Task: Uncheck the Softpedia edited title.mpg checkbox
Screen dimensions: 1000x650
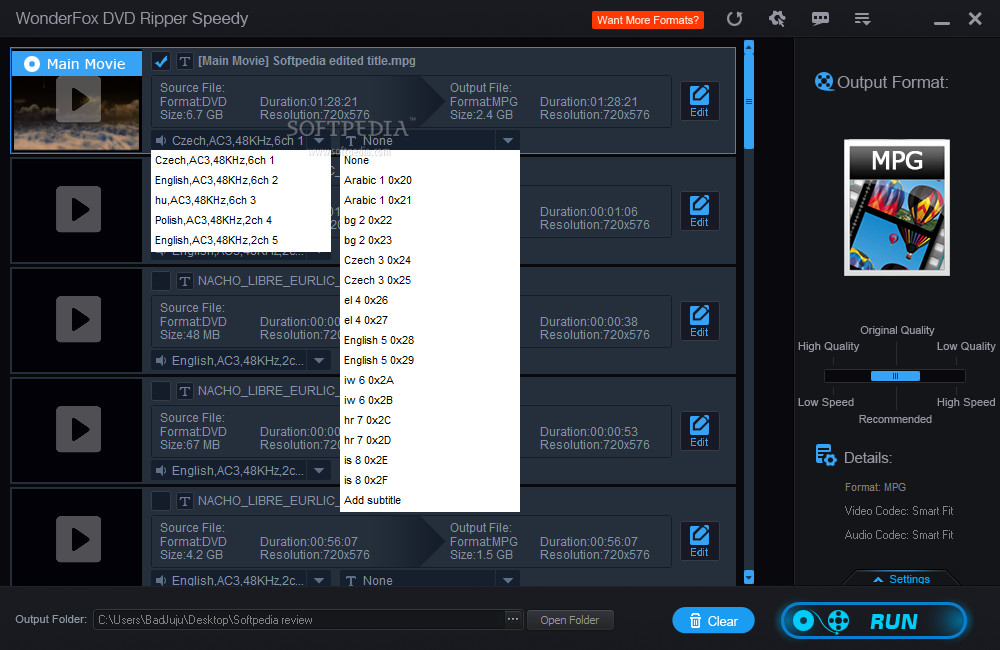Action: 161,61
